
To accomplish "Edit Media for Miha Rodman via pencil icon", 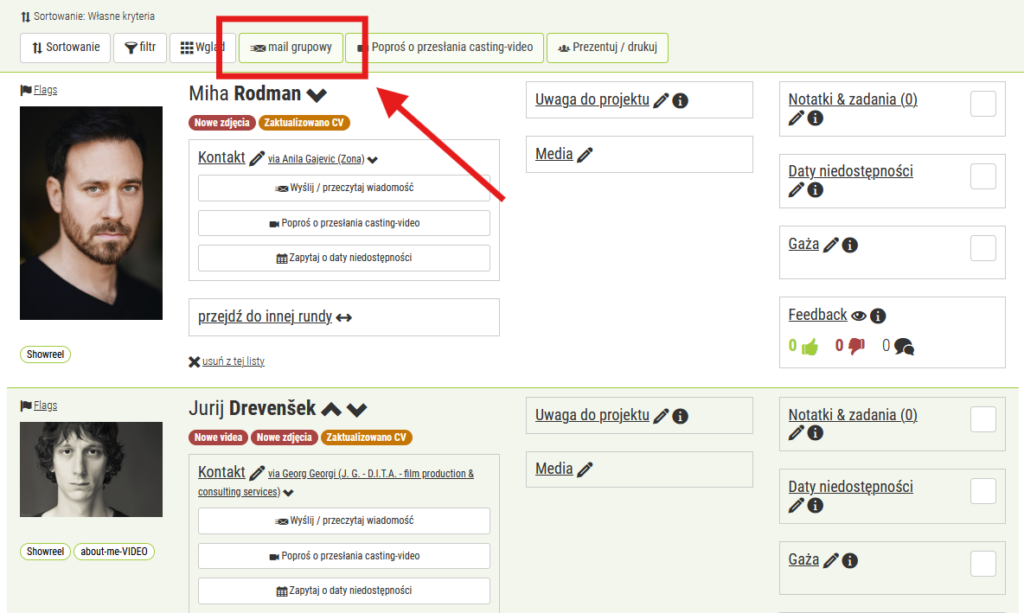I will point(585,155).
